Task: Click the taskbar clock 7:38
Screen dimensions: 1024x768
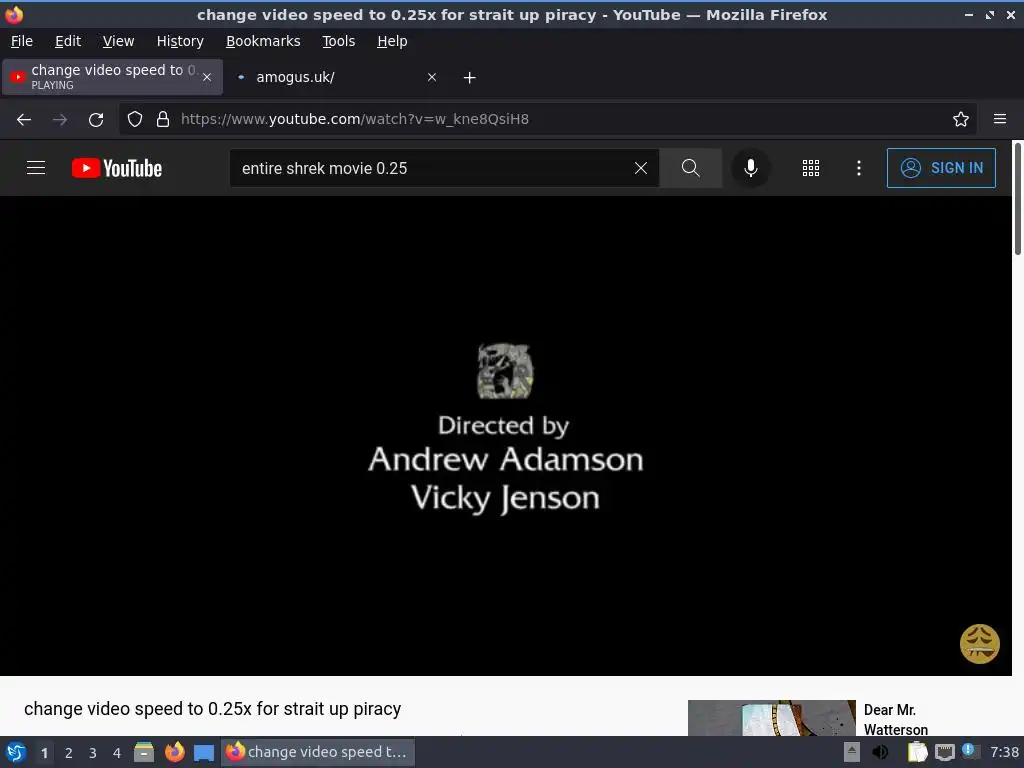Action: [1004, 752]
